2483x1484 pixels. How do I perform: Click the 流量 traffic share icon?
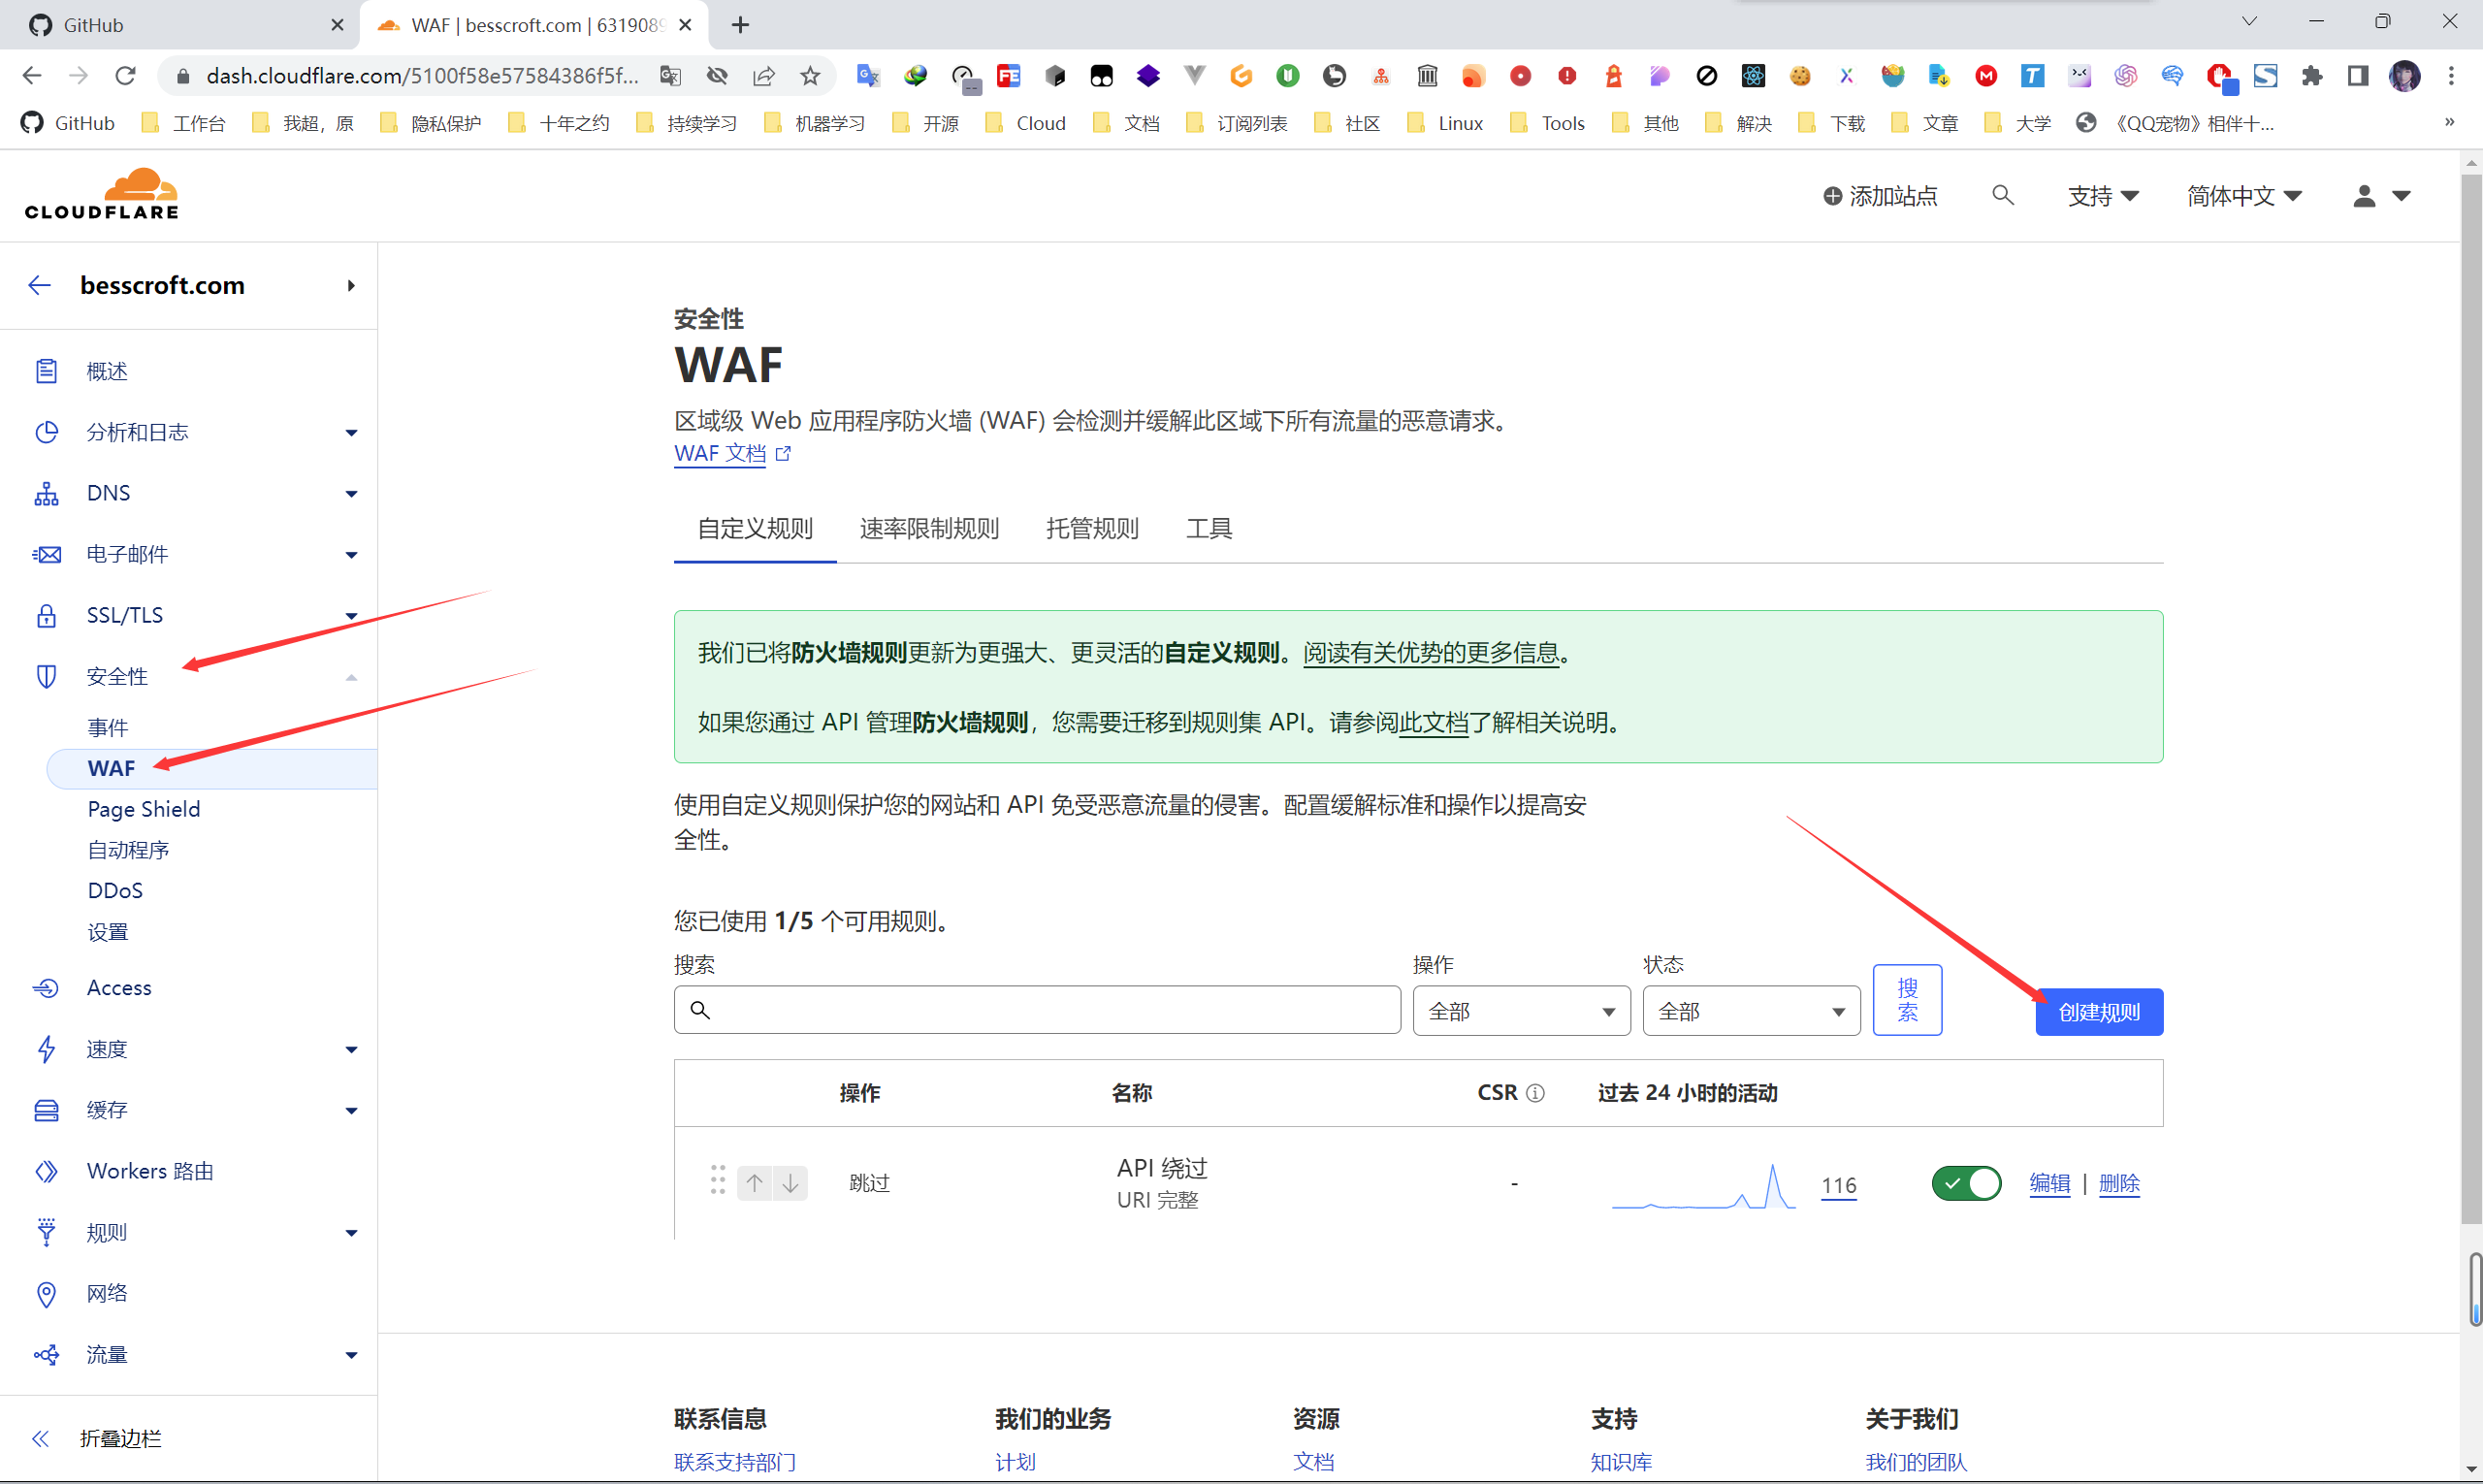click(46, 1355)
